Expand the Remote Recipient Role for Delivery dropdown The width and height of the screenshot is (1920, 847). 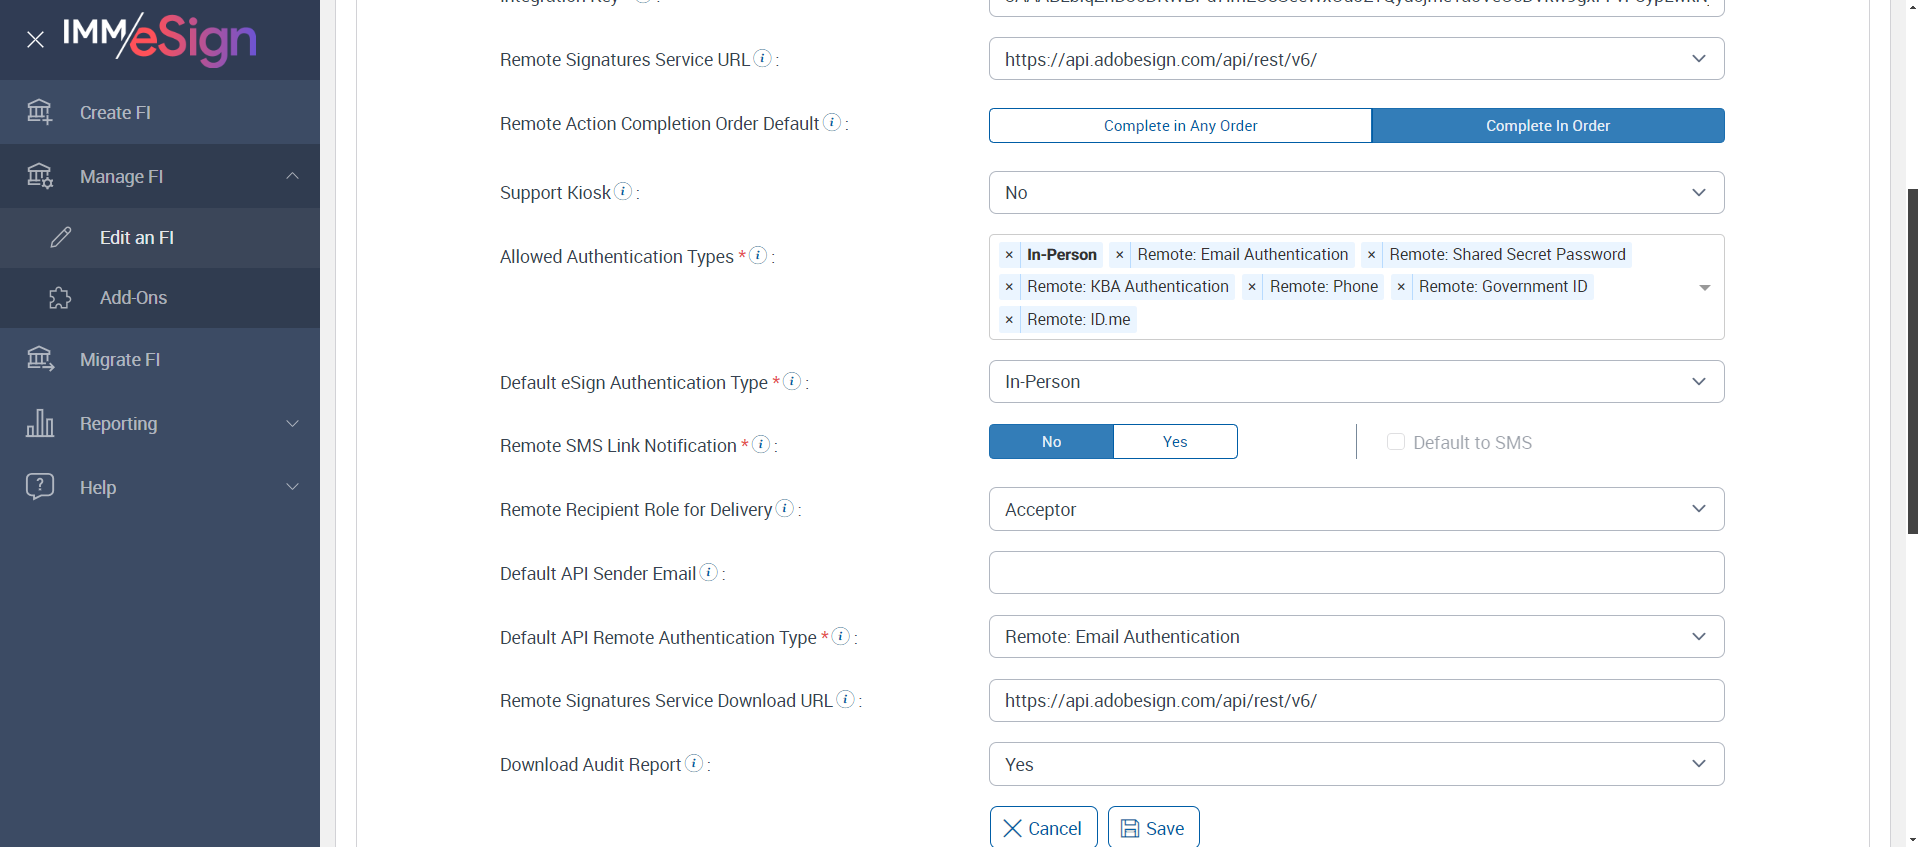[1356, 510]
